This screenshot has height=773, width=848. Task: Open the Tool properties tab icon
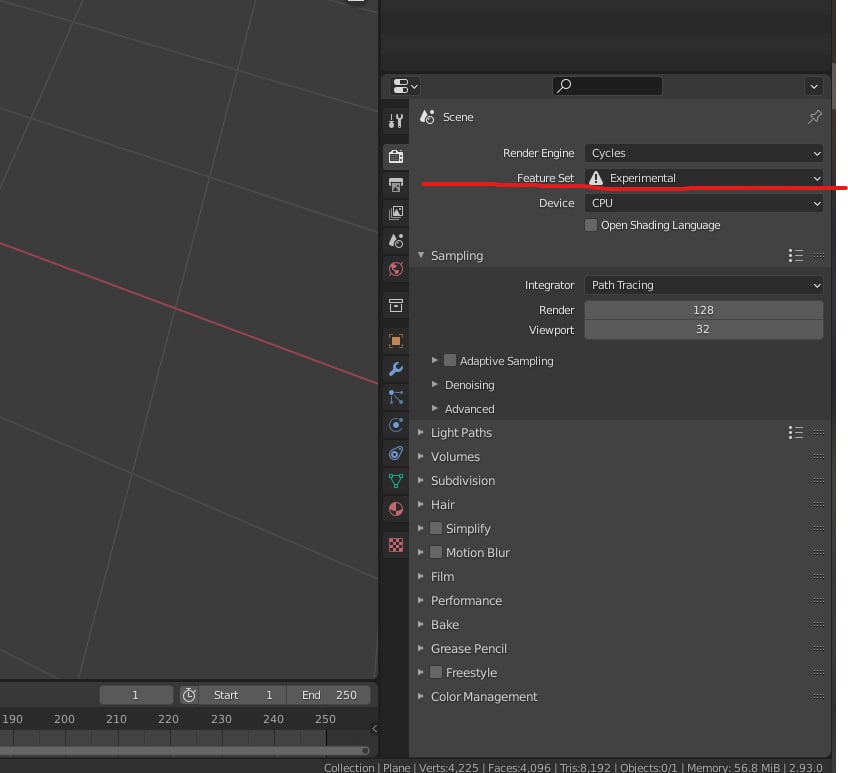click(x=396, y=121)
